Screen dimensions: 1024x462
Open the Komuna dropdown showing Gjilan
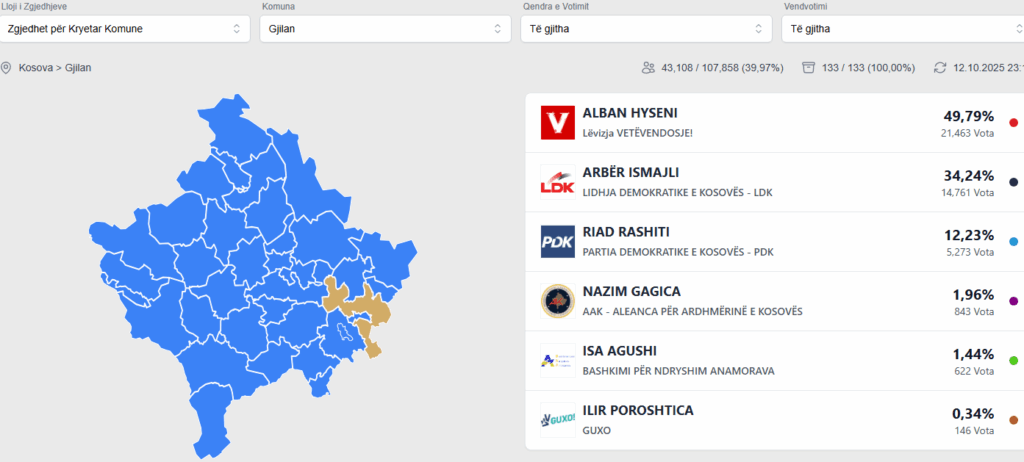coord(384,29)
